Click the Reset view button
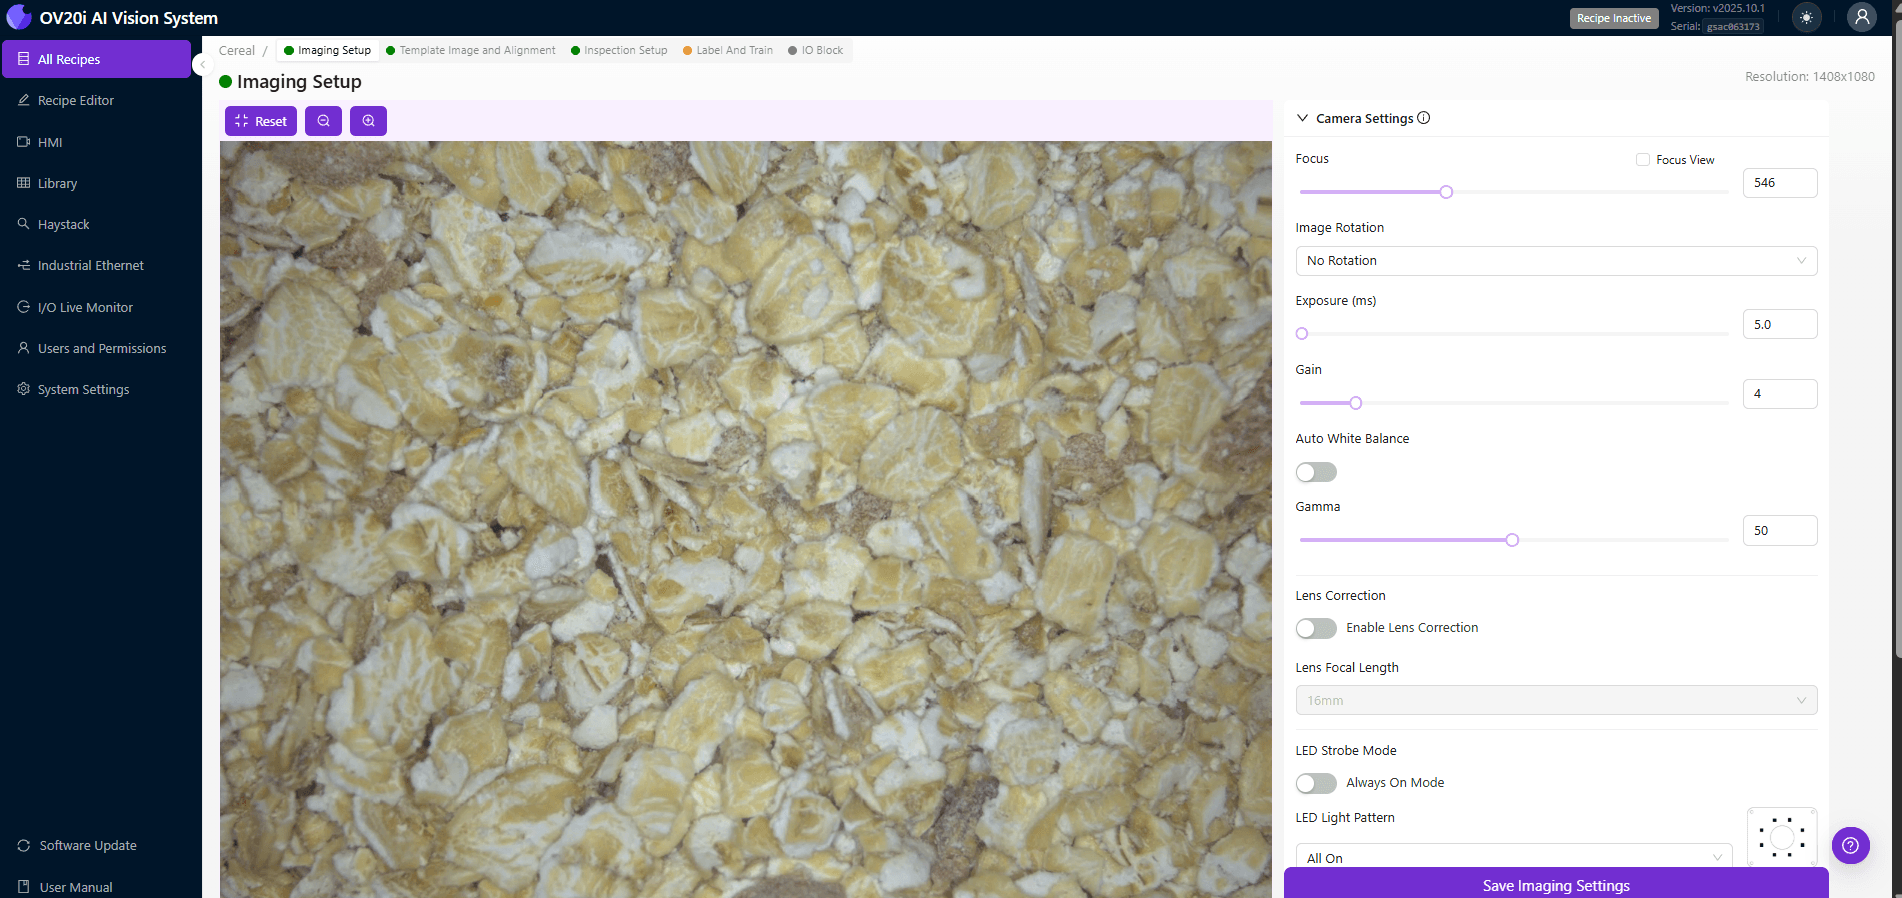 (261, 121)
